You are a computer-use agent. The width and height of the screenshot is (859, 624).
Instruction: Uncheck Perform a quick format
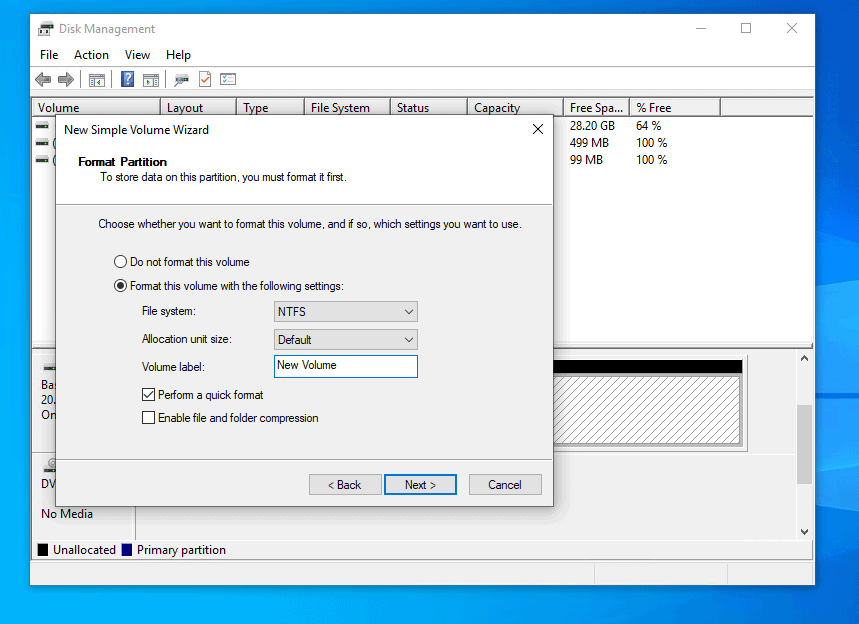tap(148, 394)
